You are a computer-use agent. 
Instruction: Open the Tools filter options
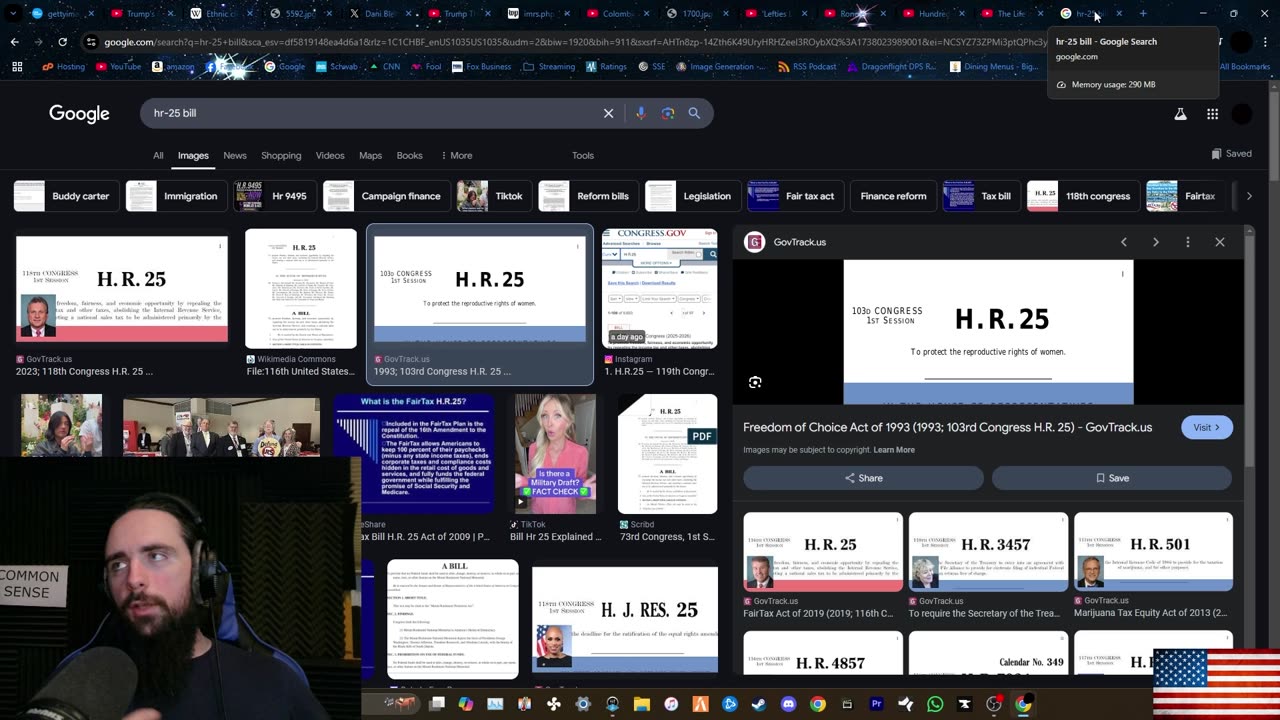583,155
